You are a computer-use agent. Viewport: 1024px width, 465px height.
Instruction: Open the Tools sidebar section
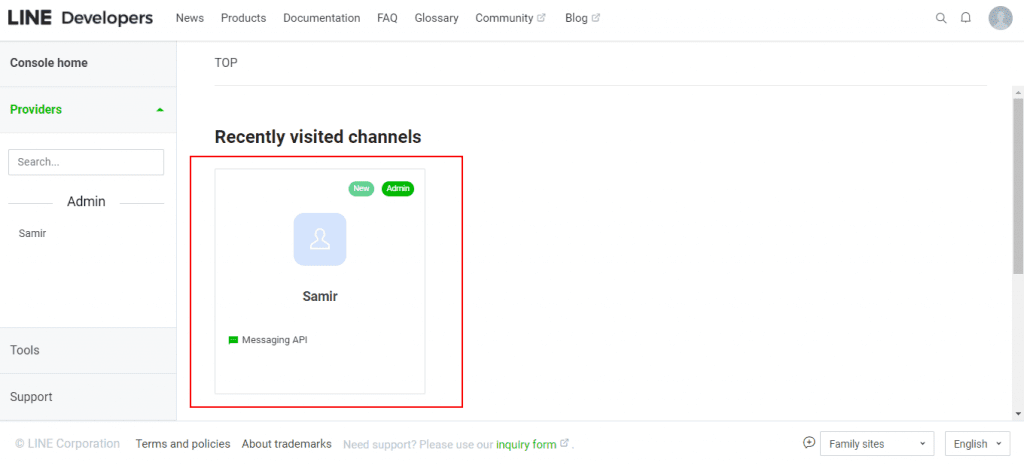[88, 350]
